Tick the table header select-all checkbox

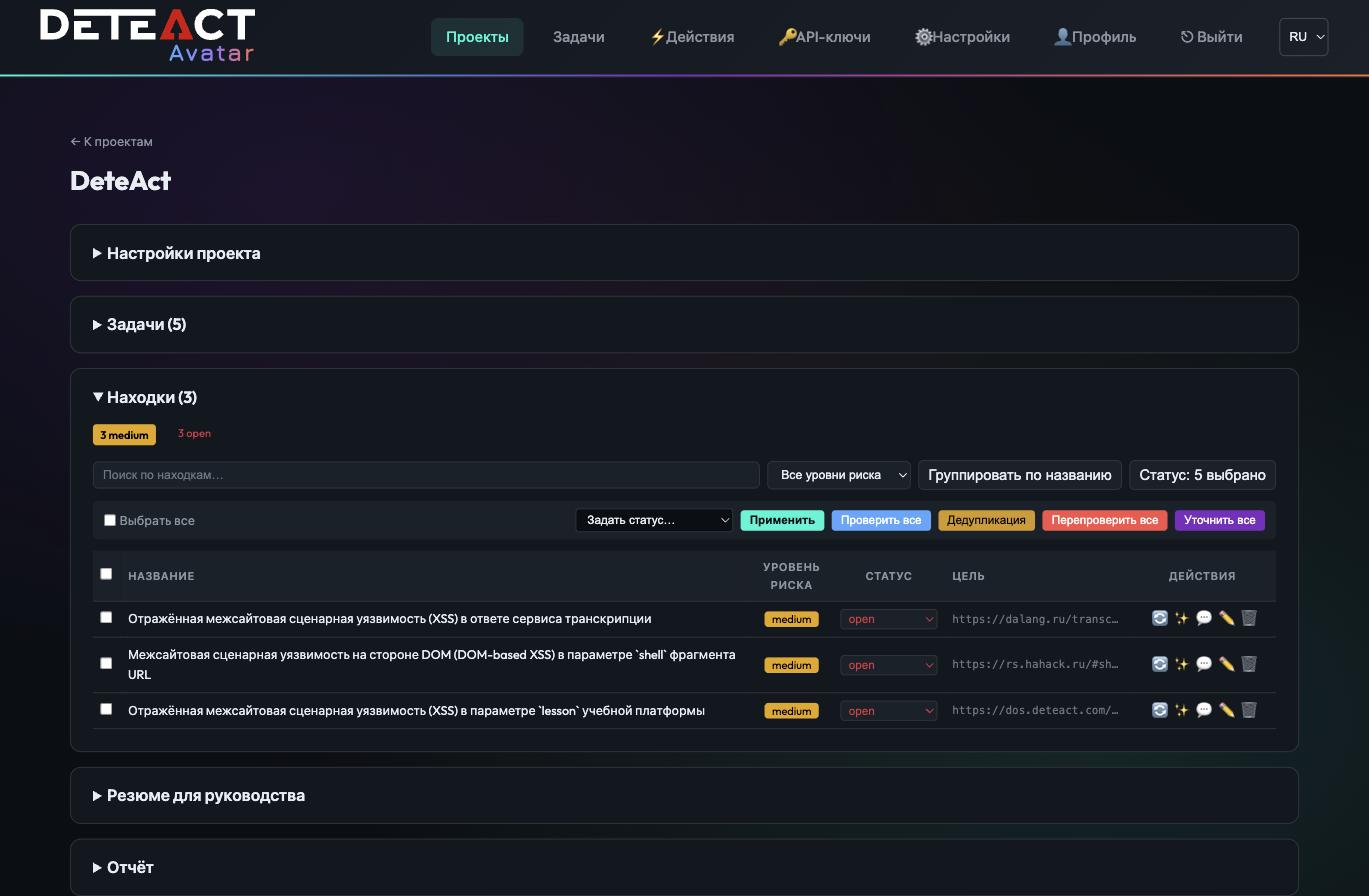pos(106,574)
